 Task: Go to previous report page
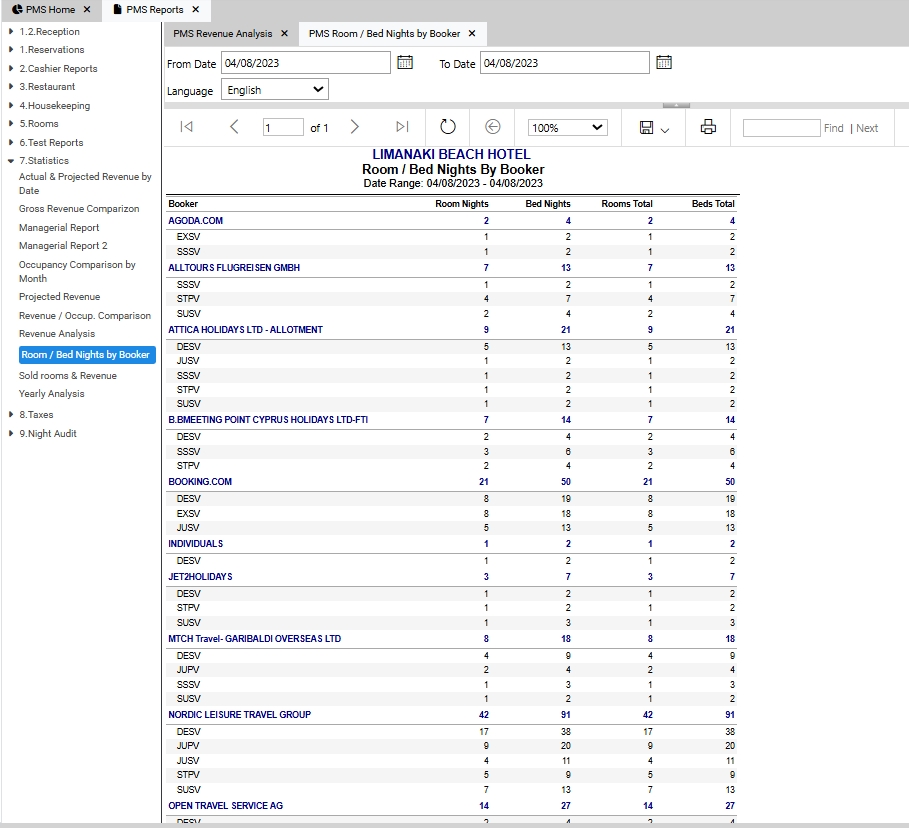234,126
